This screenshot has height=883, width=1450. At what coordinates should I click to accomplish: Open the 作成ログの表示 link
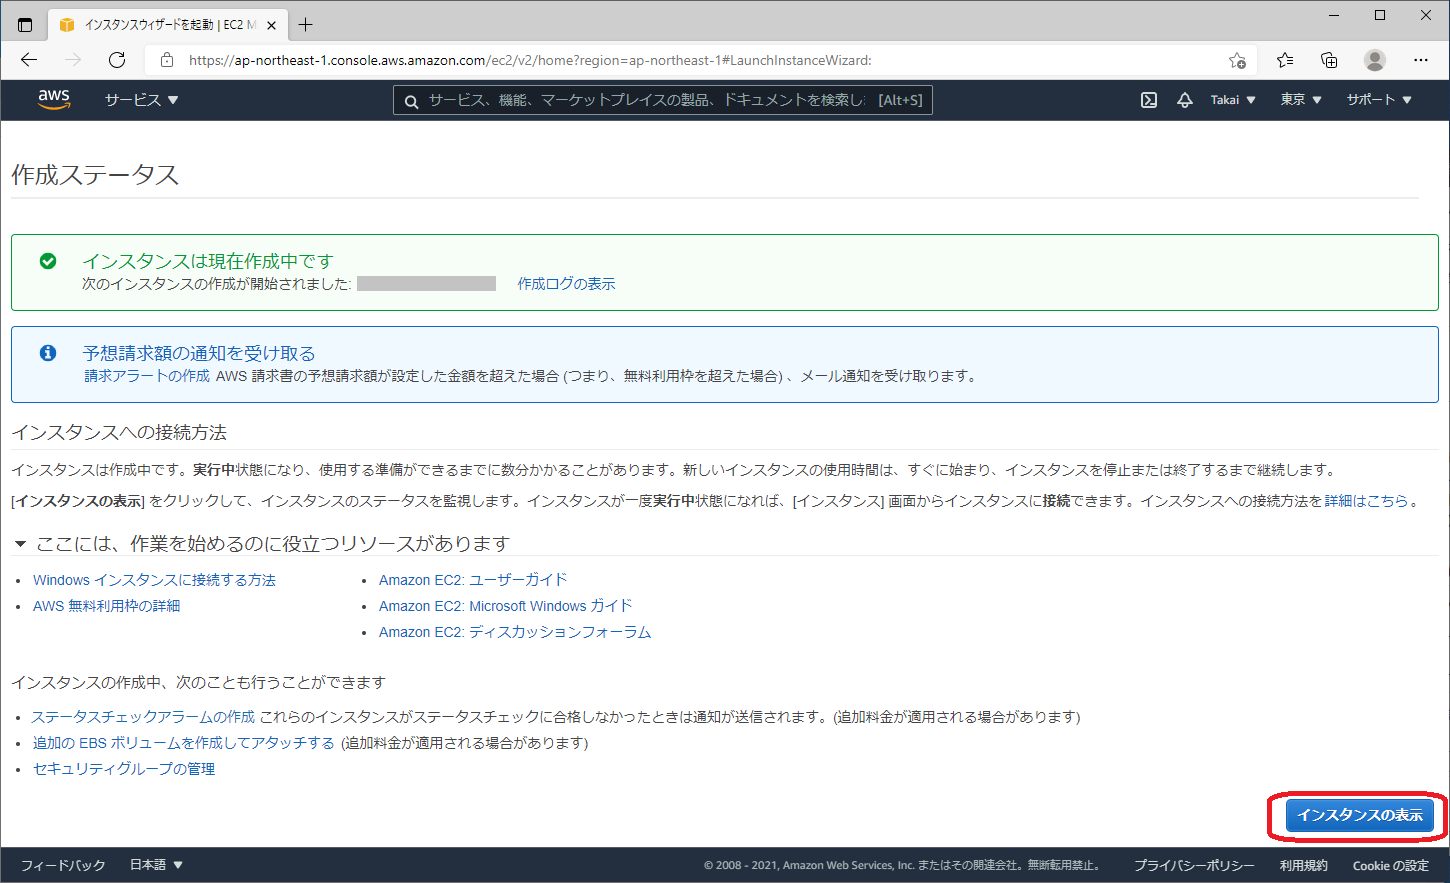566,284
